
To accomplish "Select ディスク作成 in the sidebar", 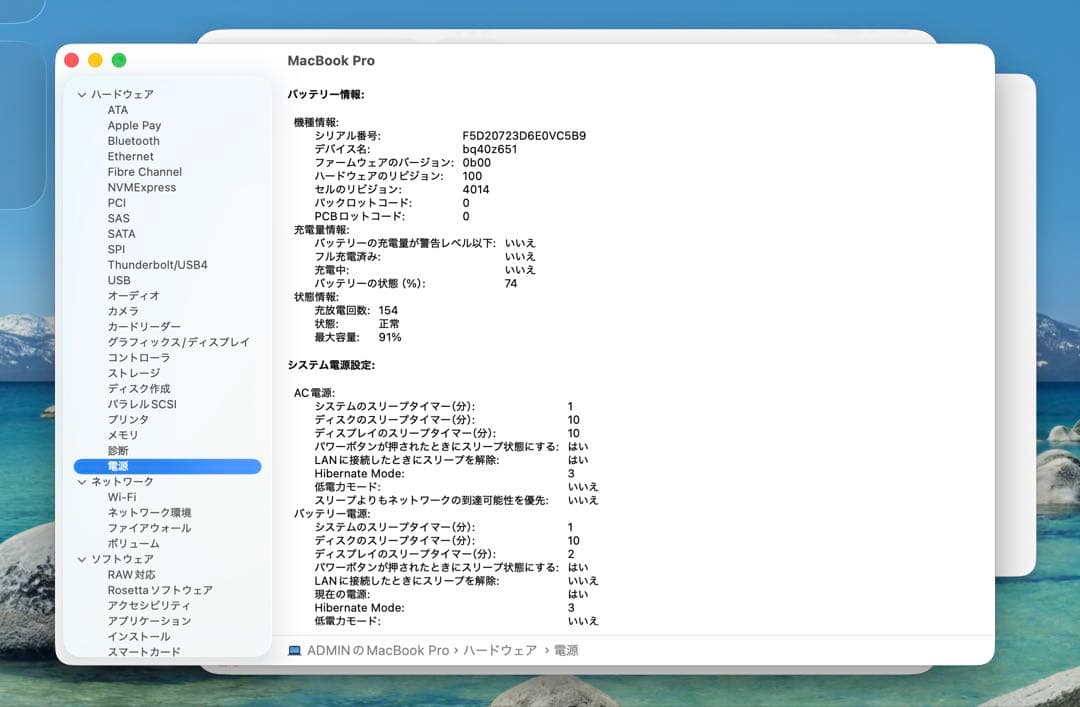I will (138, 389).
